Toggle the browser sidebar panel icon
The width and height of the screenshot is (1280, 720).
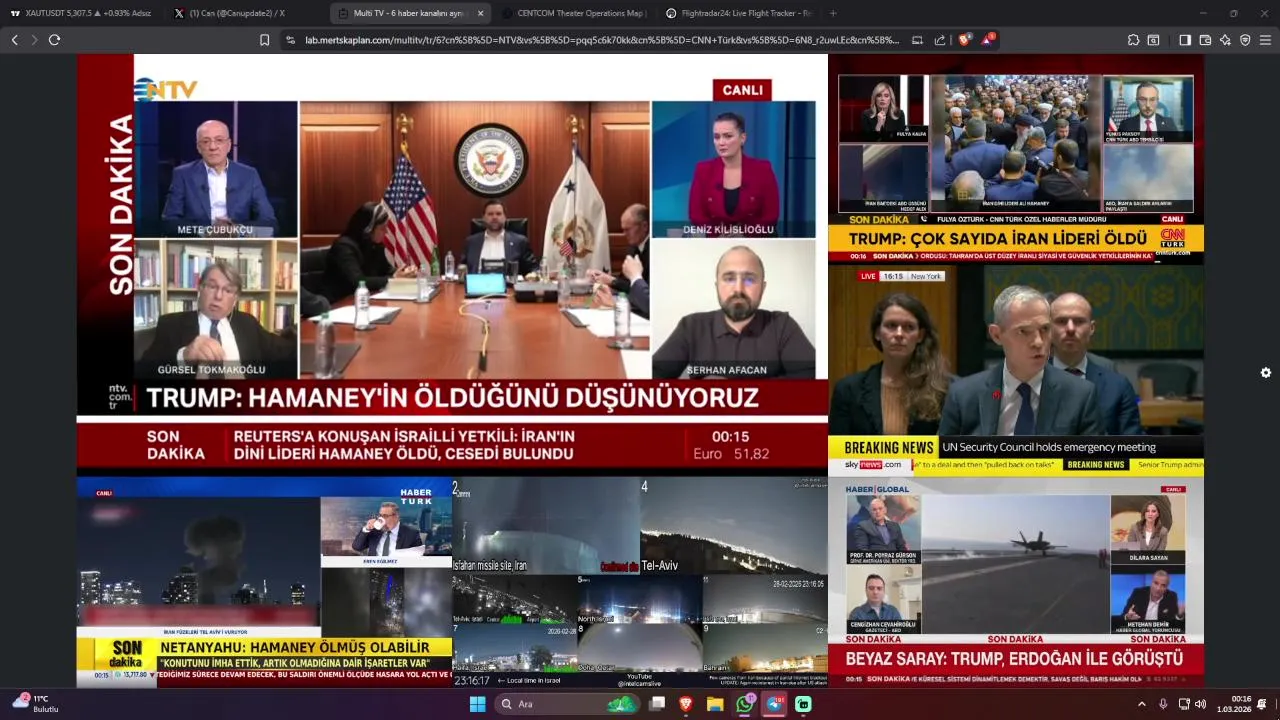1185,40
